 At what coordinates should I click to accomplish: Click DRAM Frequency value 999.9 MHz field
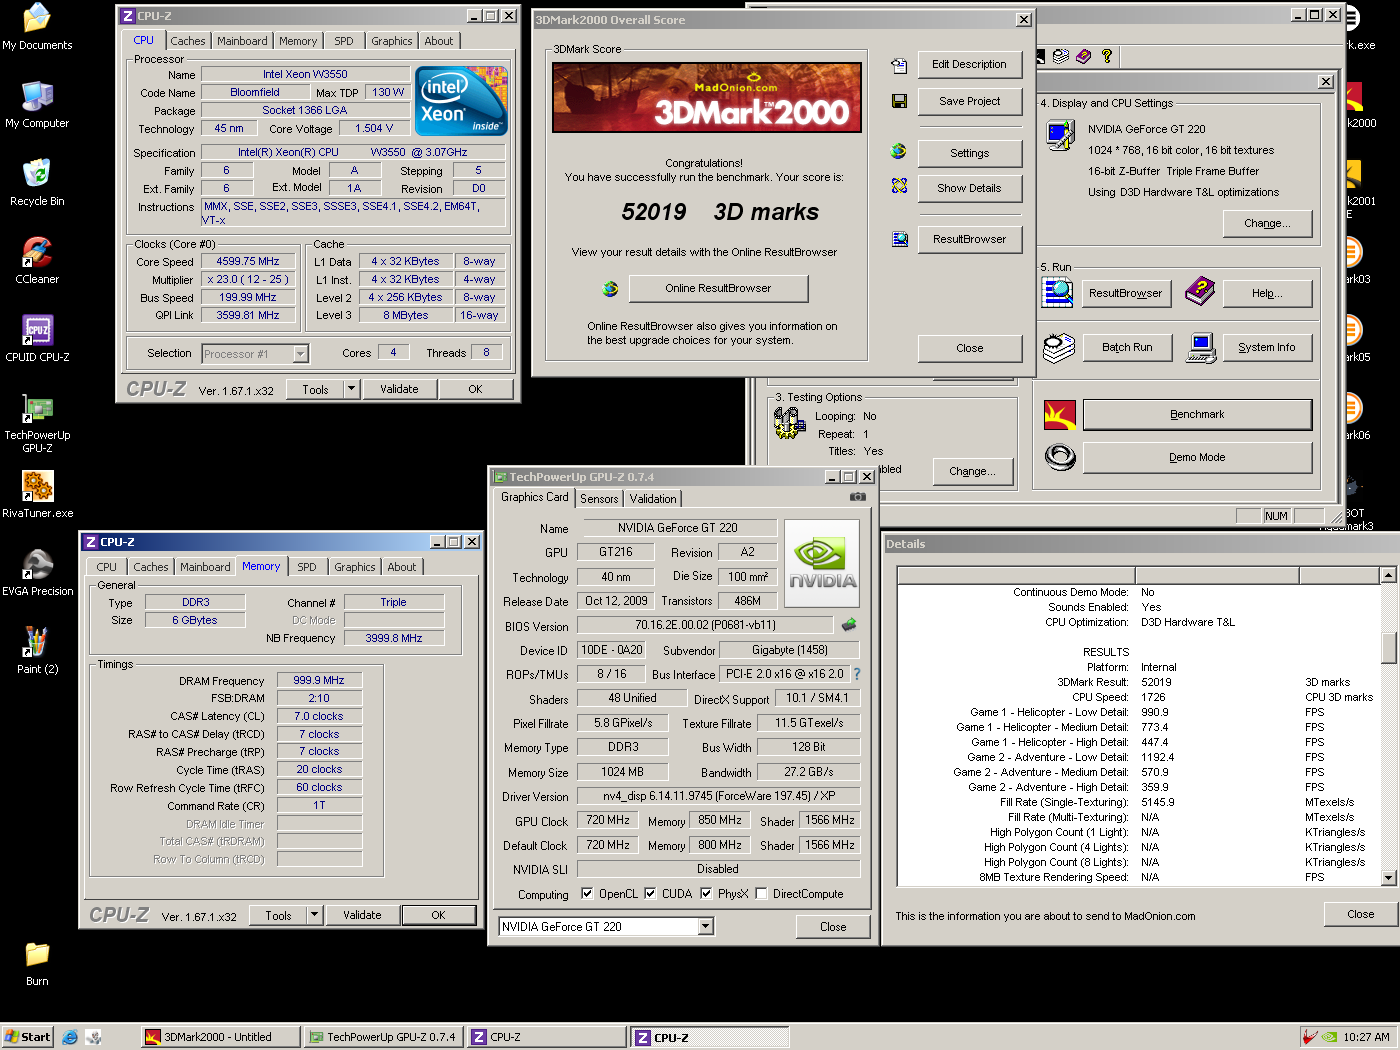319,680
